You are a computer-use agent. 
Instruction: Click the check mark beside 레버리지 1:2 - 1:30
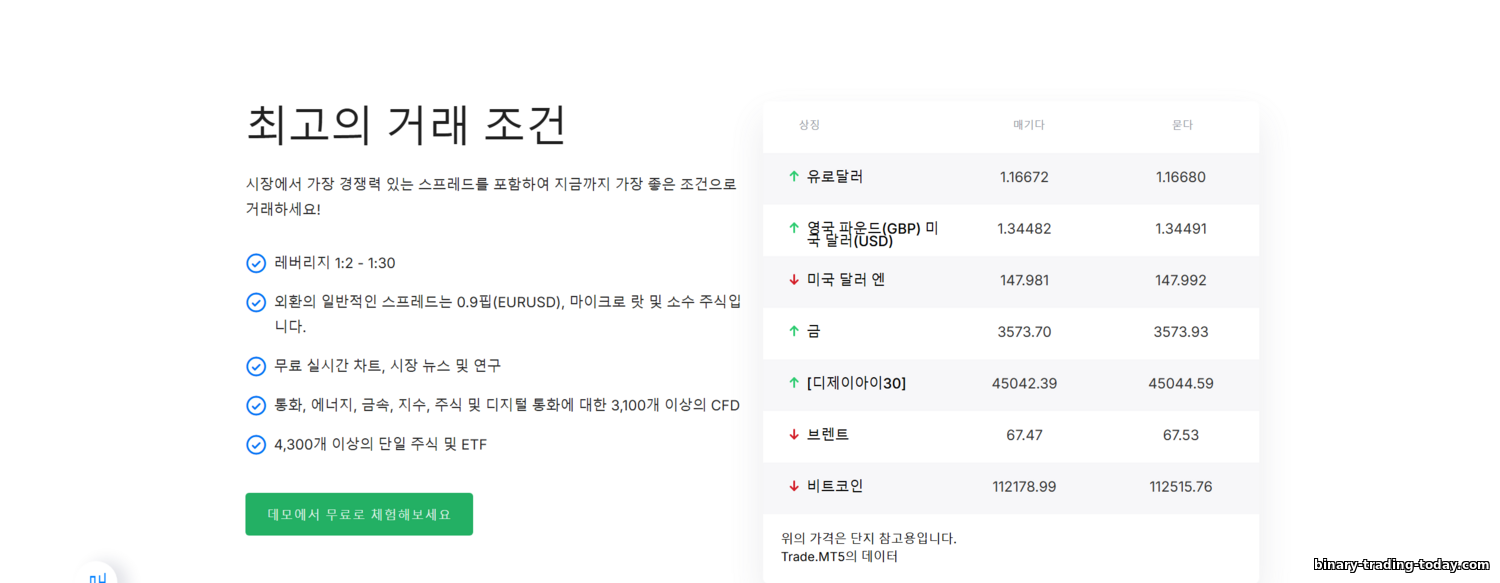coord(256,263)
